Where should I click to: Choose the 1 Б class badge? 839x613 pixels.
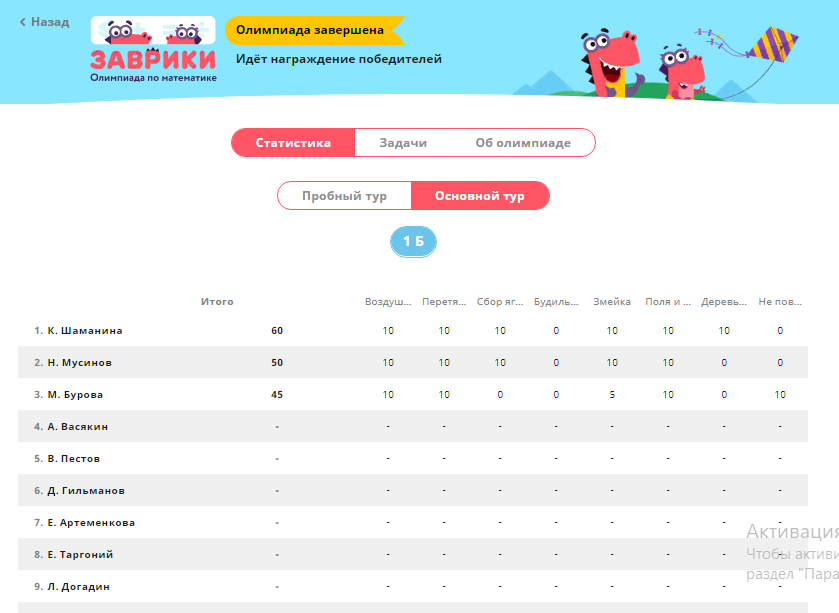[413, 242]
